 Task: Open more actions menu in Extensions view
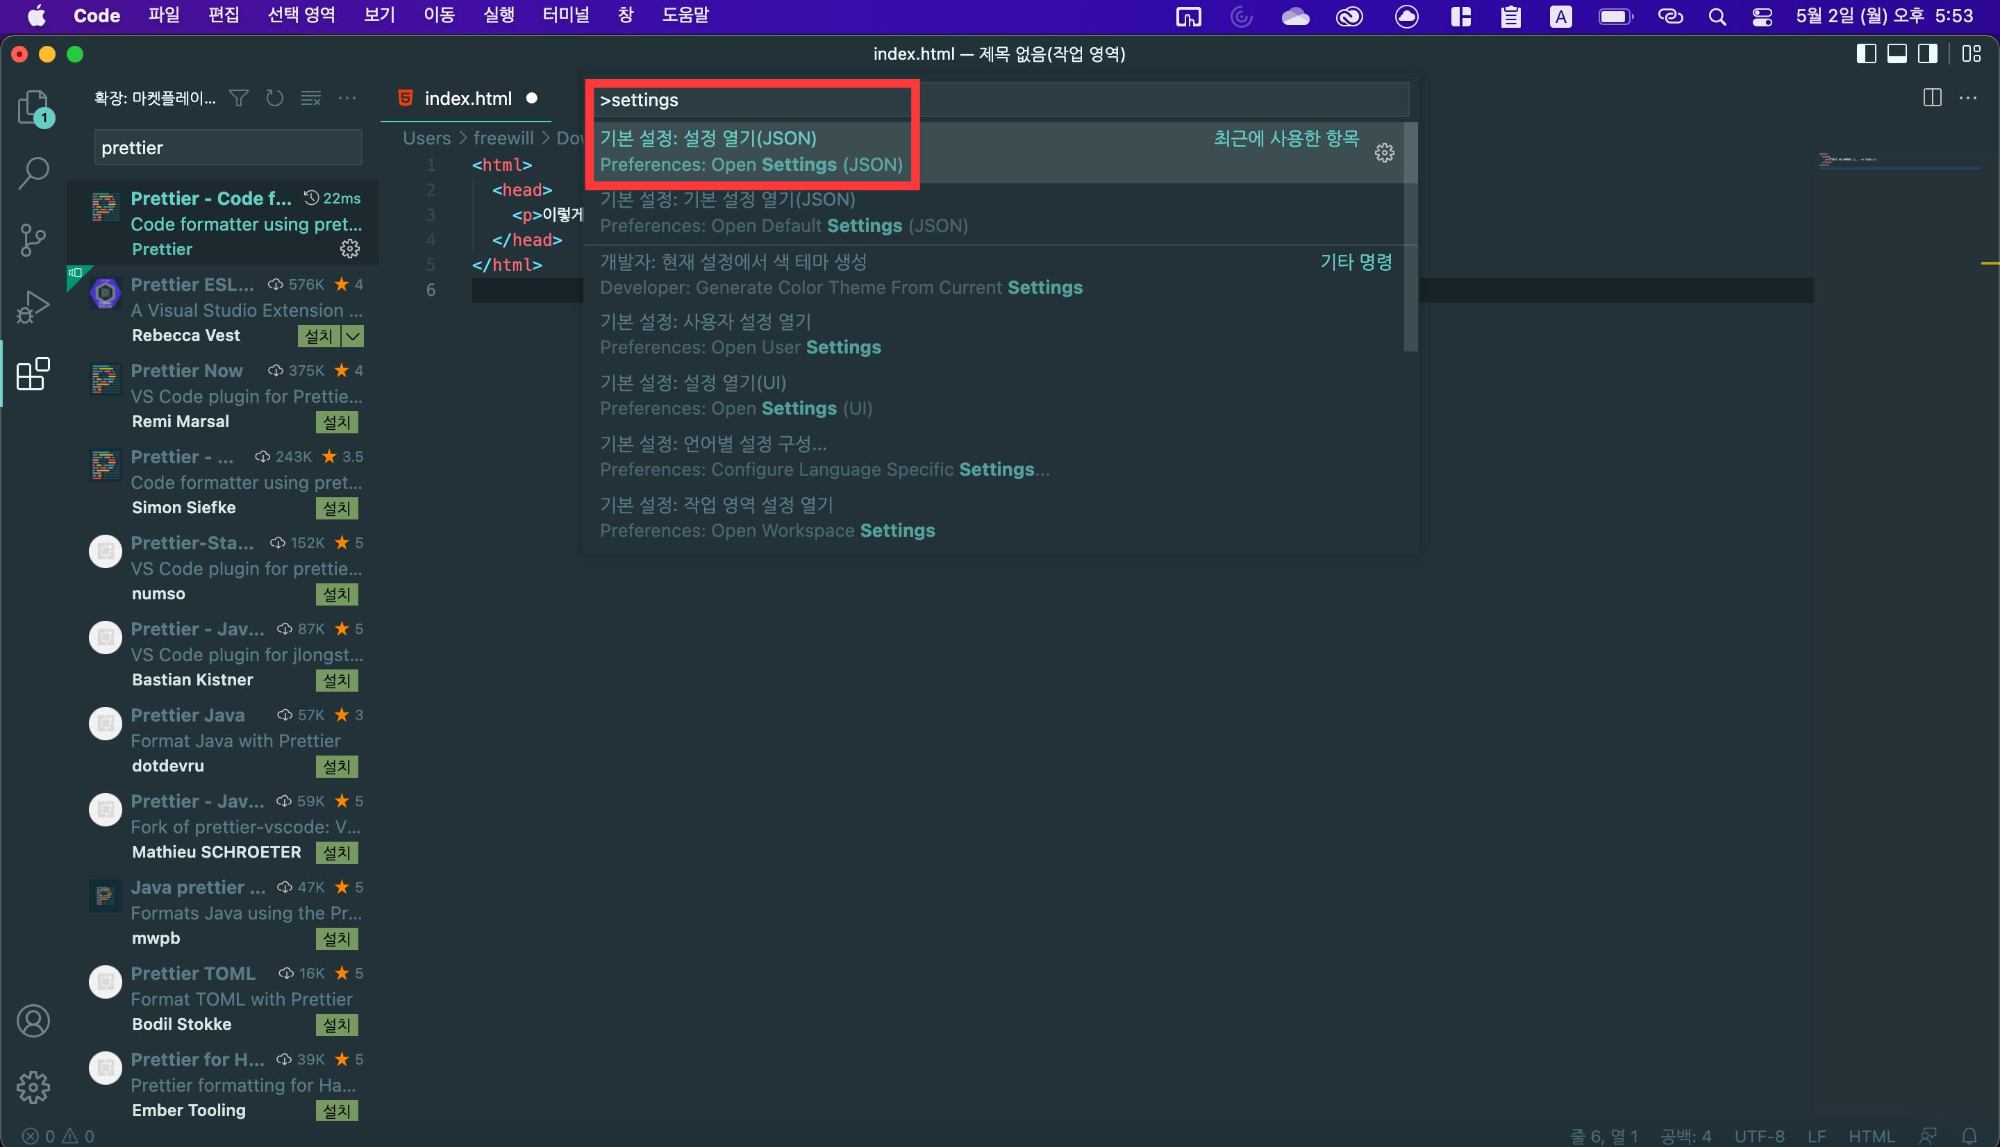pyautogui.click(x=347, y=98)
